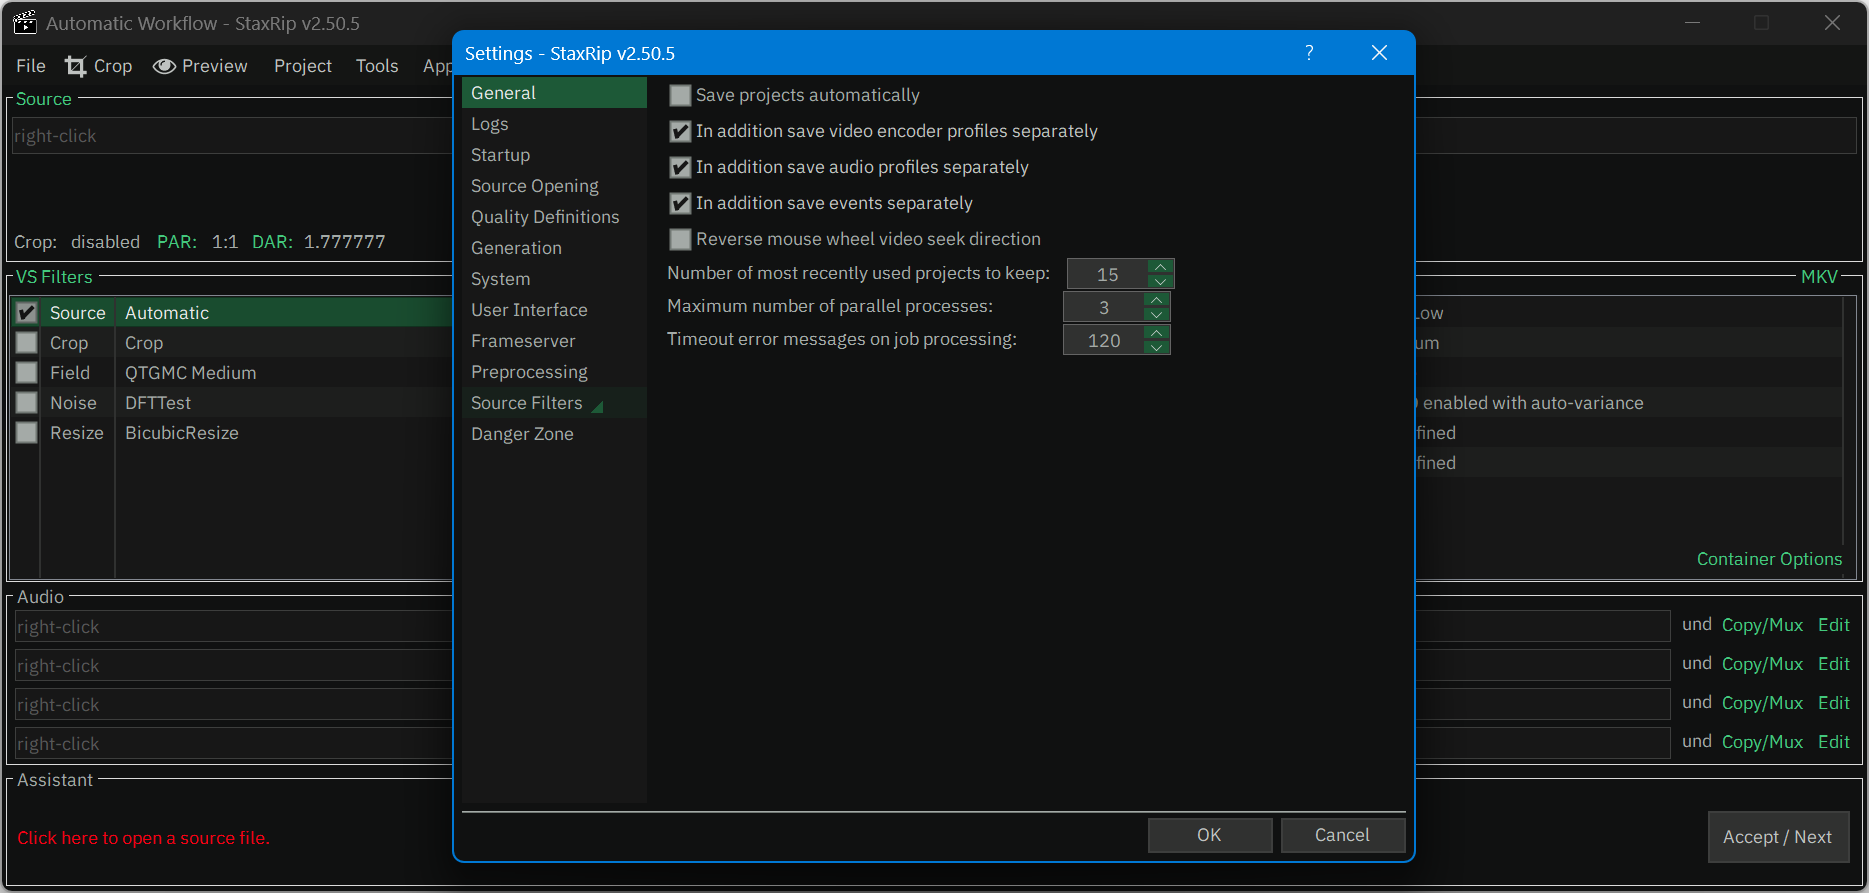
Task: Click the maximum parallel processes number field
Action: 1104,308
